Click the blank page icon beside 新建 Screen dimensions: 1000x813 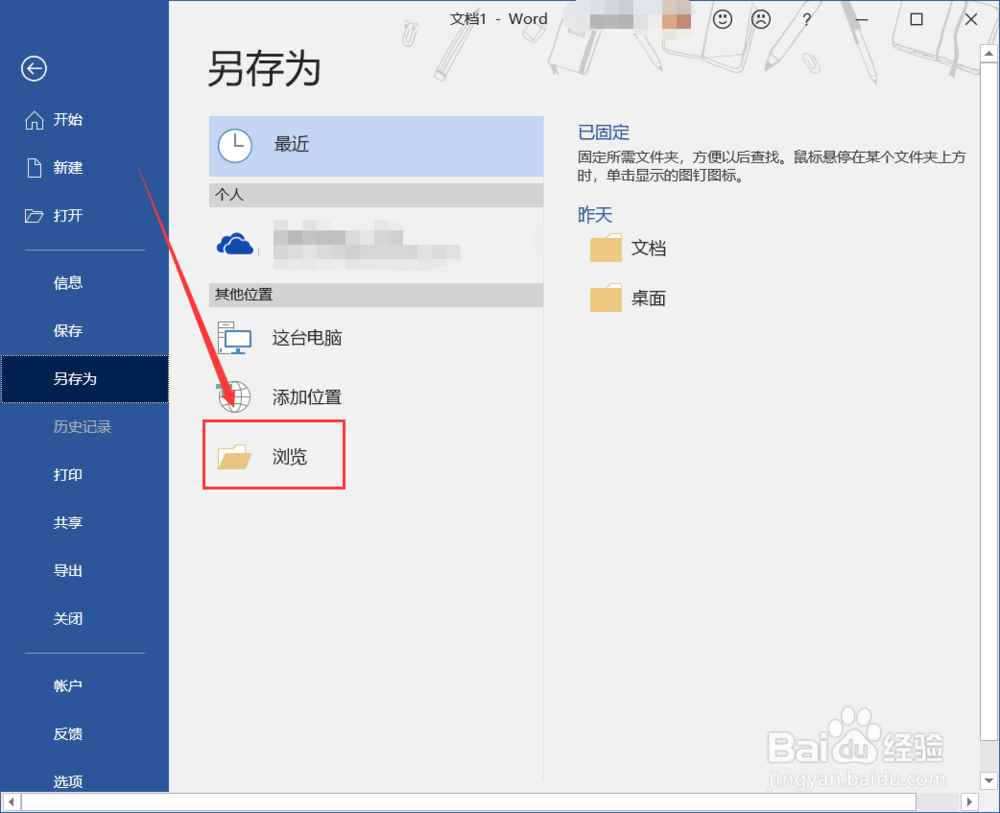tap(34, 168)
